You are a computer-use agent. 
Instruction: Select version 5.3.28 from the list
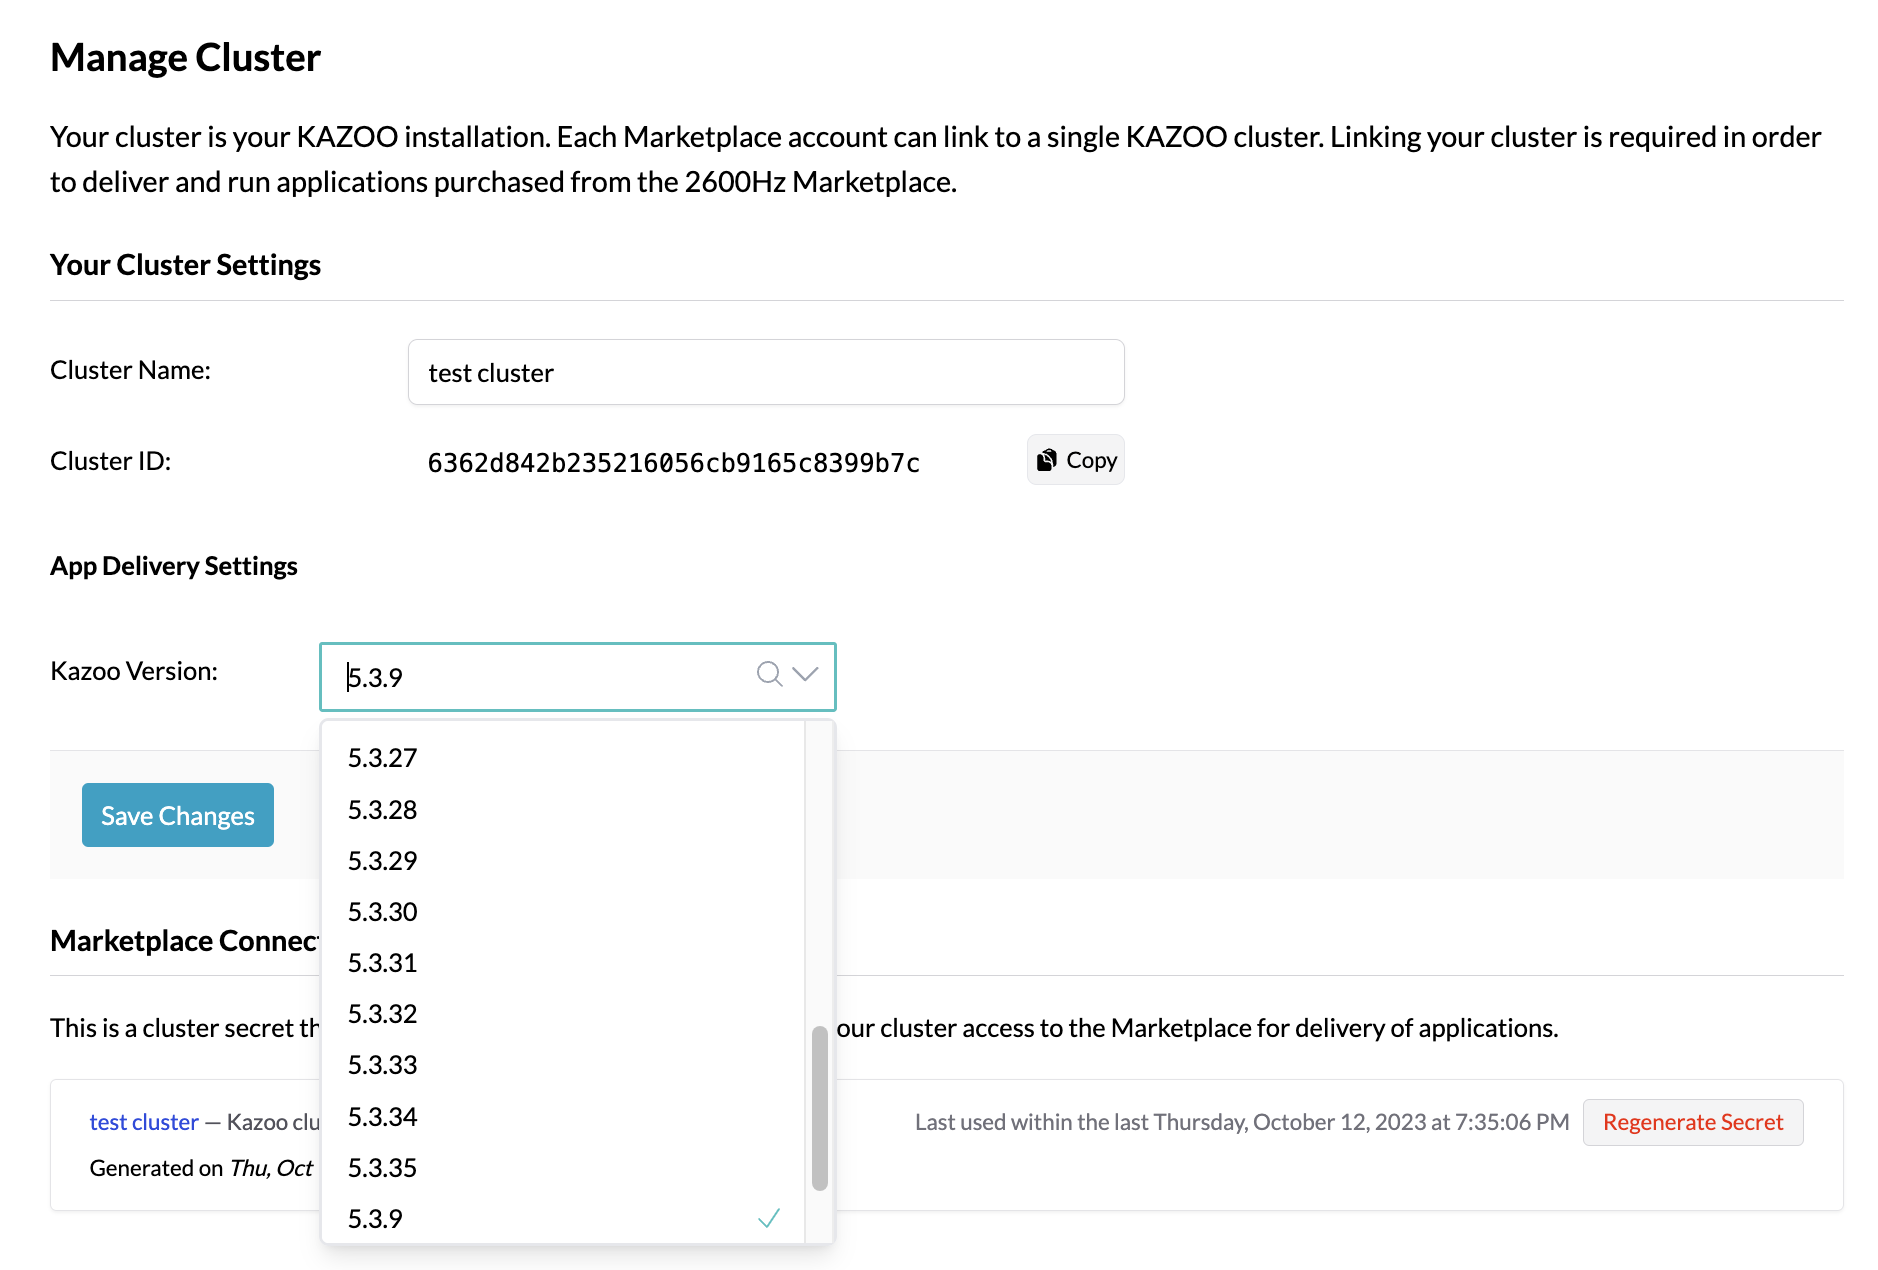click(563, 810)
